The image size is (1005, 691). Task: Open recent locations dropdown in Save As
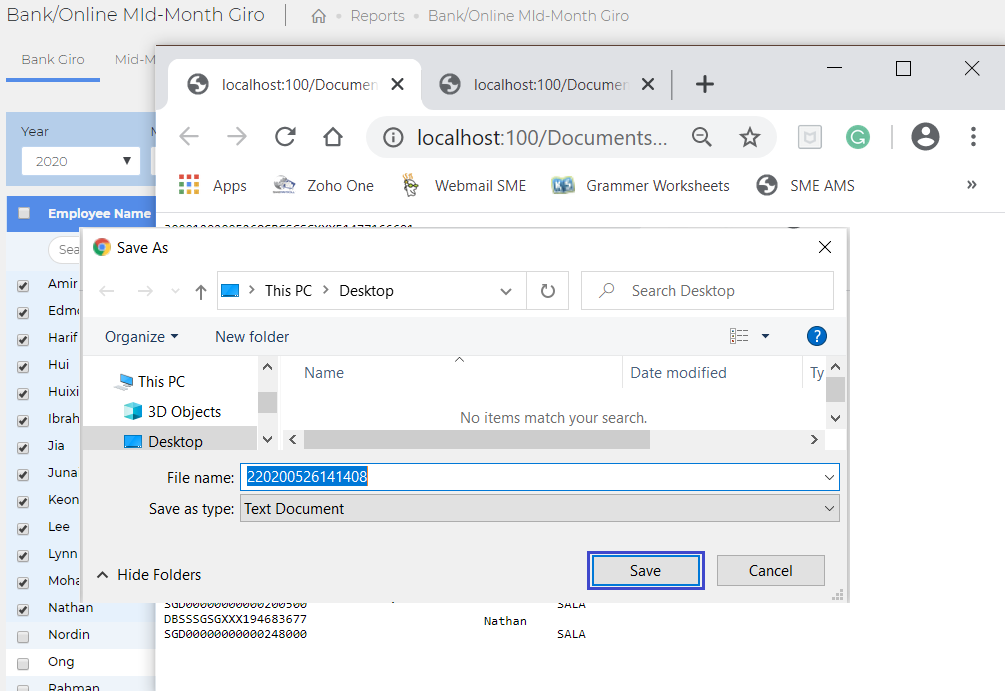click(175, 291)
